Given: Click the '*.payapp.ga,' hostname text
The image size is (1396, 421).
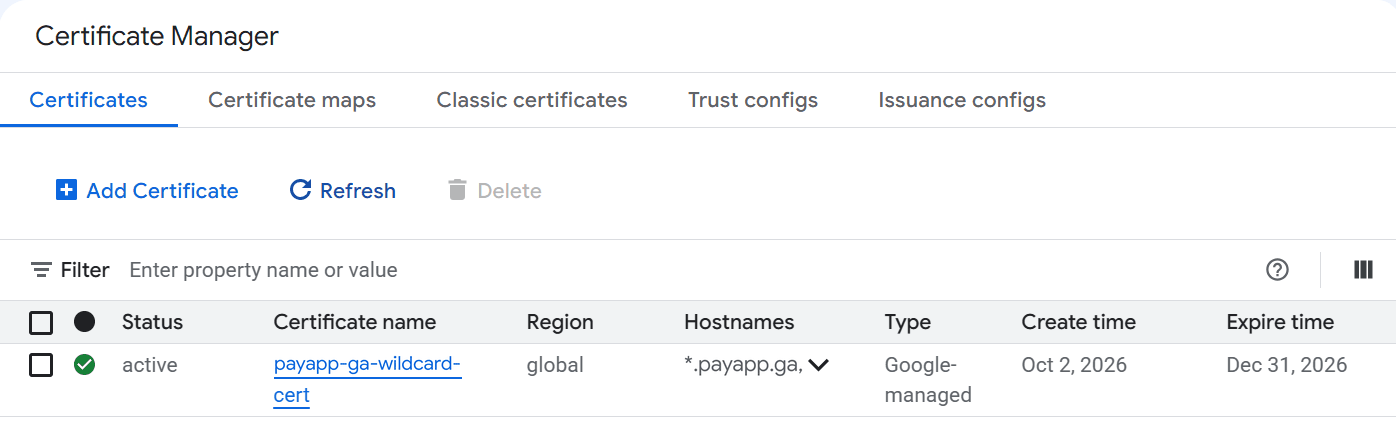Looking at the screenshot, I should pyautogui.click(x=743, y=365).
